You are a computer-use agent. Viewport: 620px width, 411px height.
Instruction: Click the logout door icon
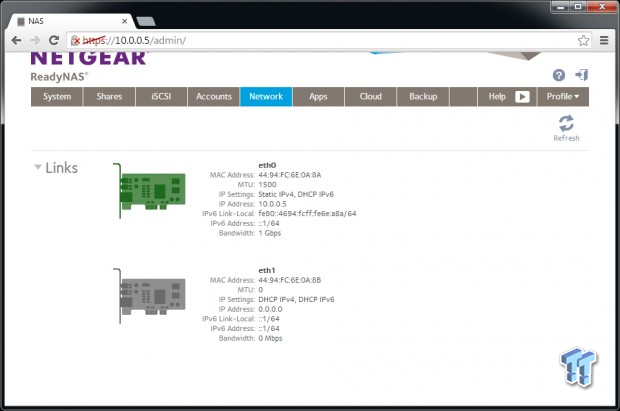582,75
